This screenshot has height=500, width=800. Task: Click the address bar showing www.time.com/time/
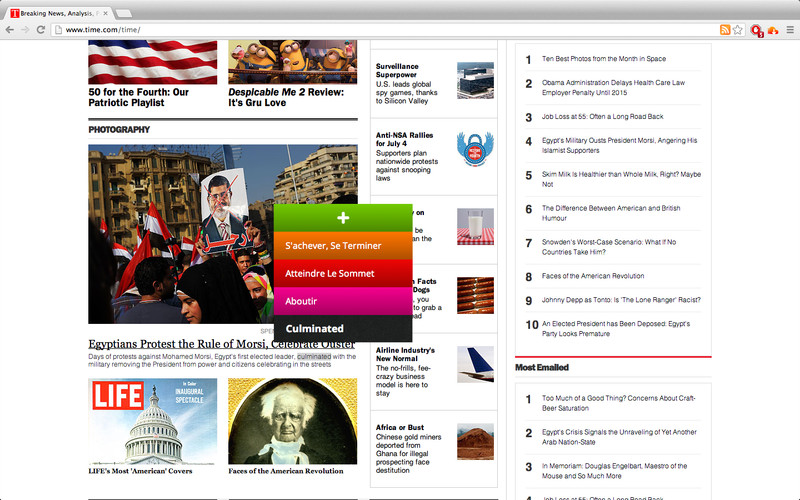point(385,30)
